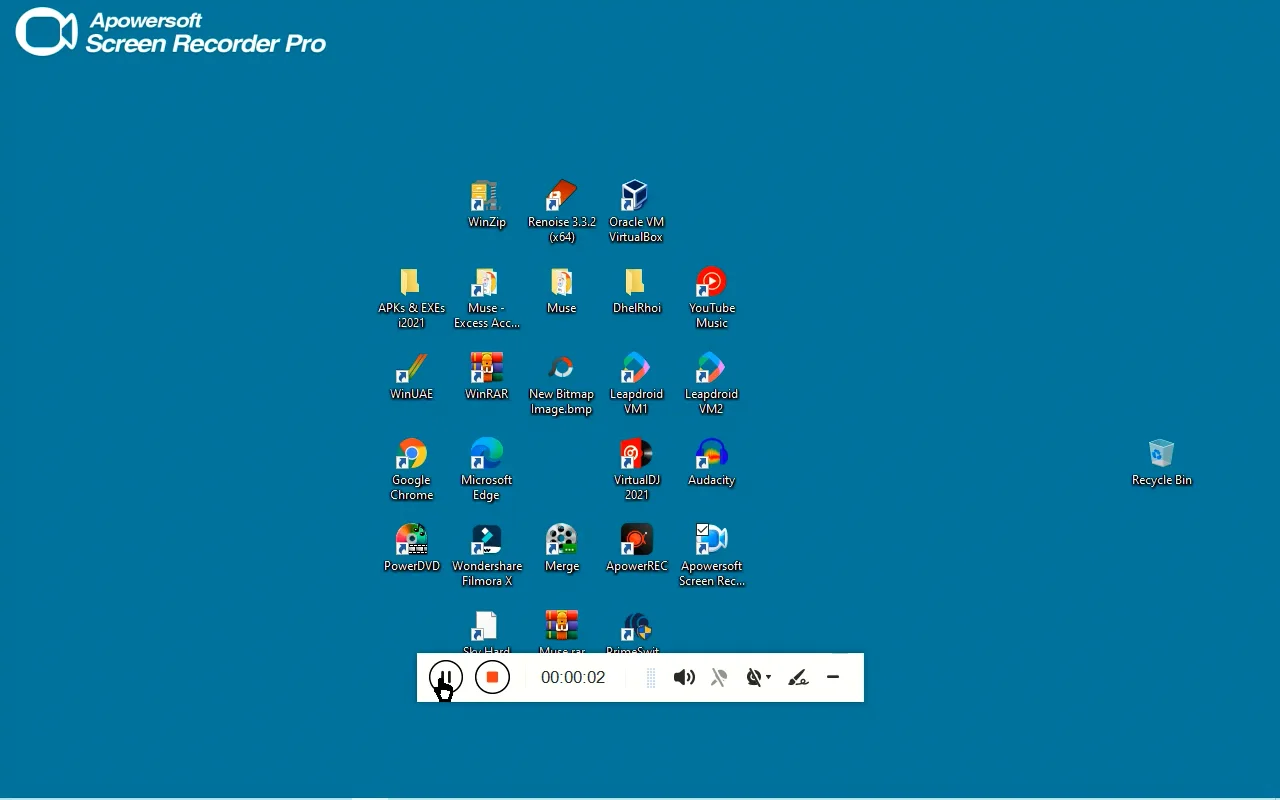
Task: Select the Wondershare Filmora X icon
Action: tap(487, 556)
